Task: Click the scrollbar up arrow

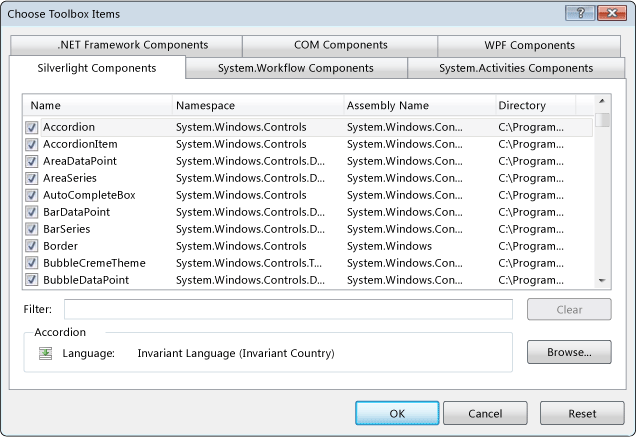Action: pos(602,101)
